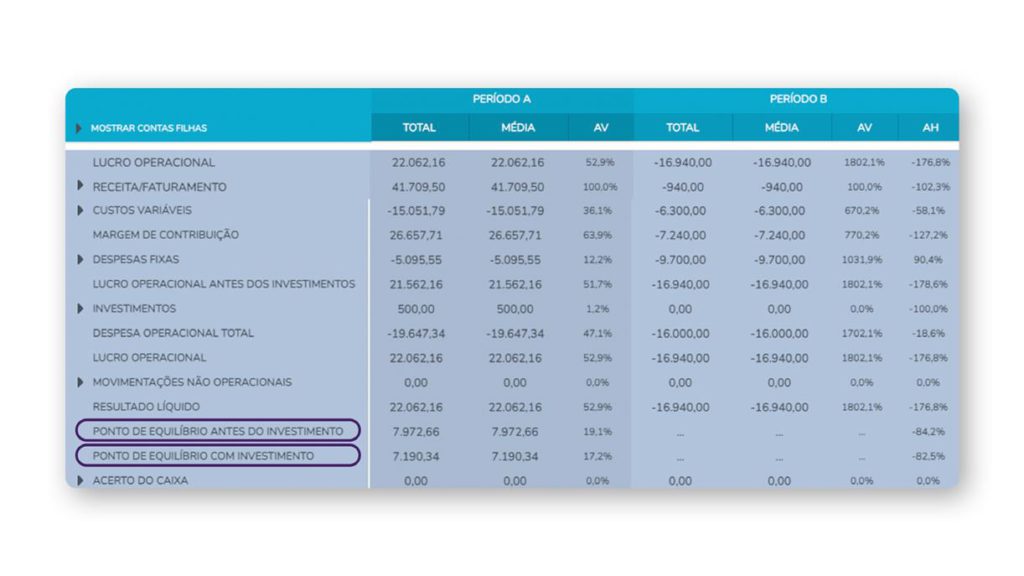Click Período A total 500,00 in Investimentos row
The image size is (1024, 576).
[x=416, y=309]
